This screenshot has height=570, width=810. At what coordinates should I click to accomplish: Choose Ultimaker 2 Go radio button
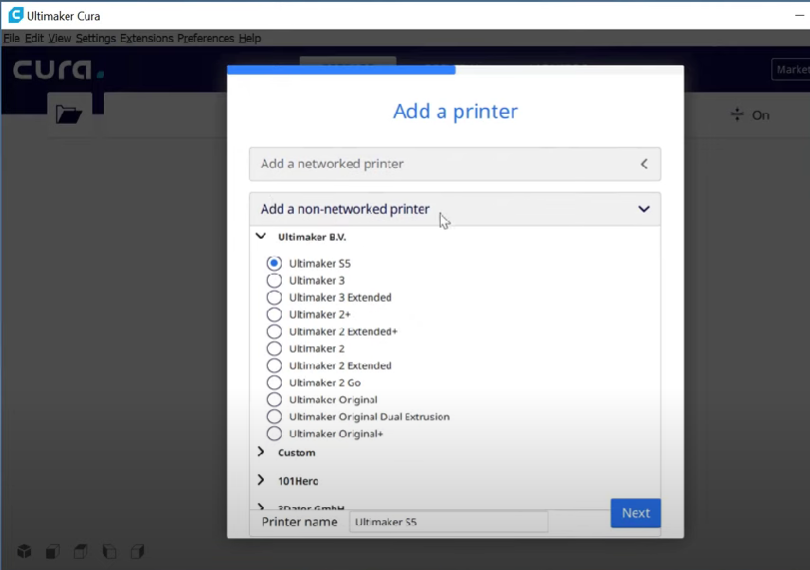(274, 382)
